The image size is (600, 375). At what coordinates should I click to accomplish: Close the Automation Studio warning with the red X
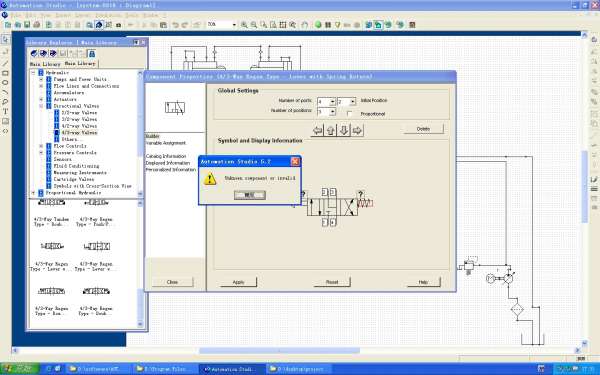click(x=295, y=161)
